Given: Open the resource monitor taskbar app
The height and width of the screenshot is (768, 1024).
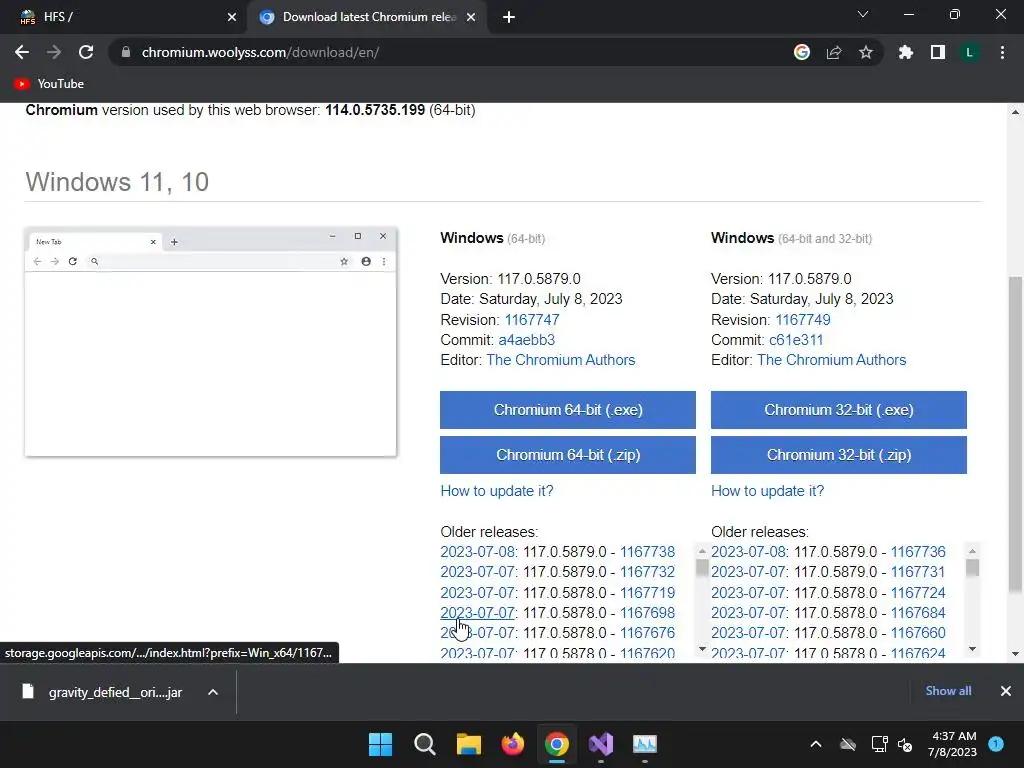Looking at the screenshot, I should coord(645,744).
